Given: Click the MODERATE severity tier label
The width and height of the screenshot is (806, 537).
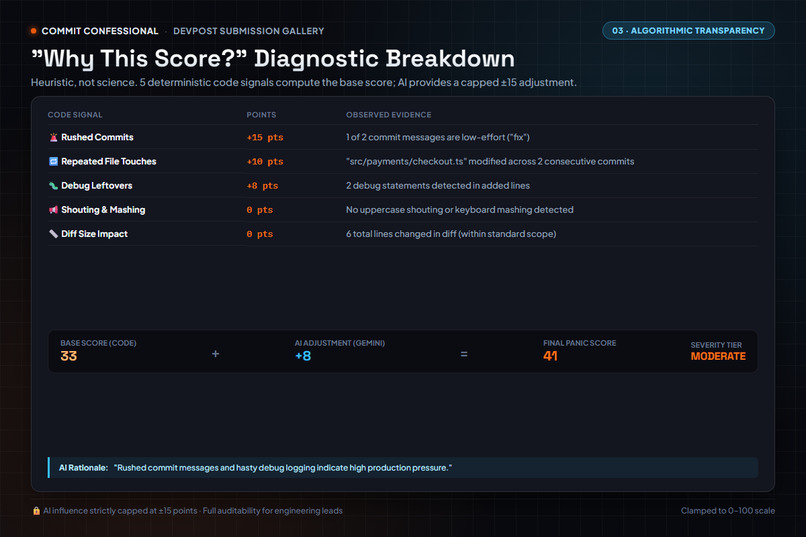Looking at the screenshot, I should point(718,356).
